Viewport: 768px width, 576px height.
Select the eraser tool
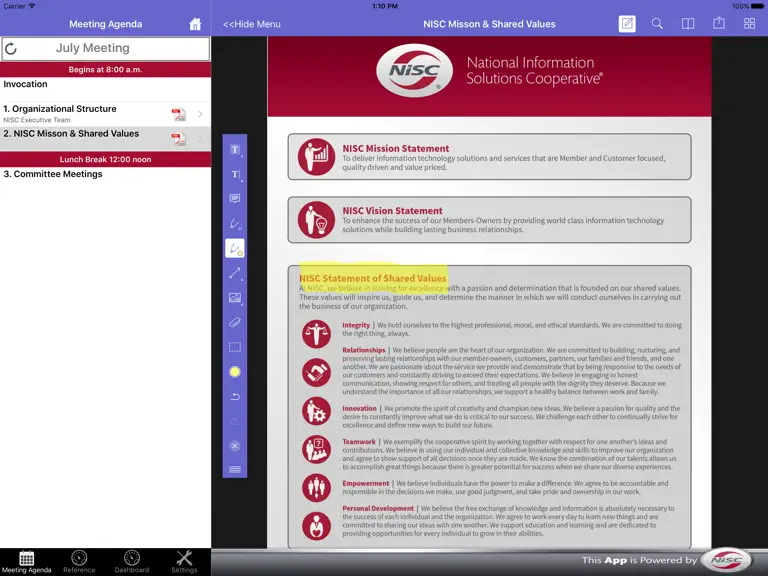pyautogui.click(x=235, y=322)
